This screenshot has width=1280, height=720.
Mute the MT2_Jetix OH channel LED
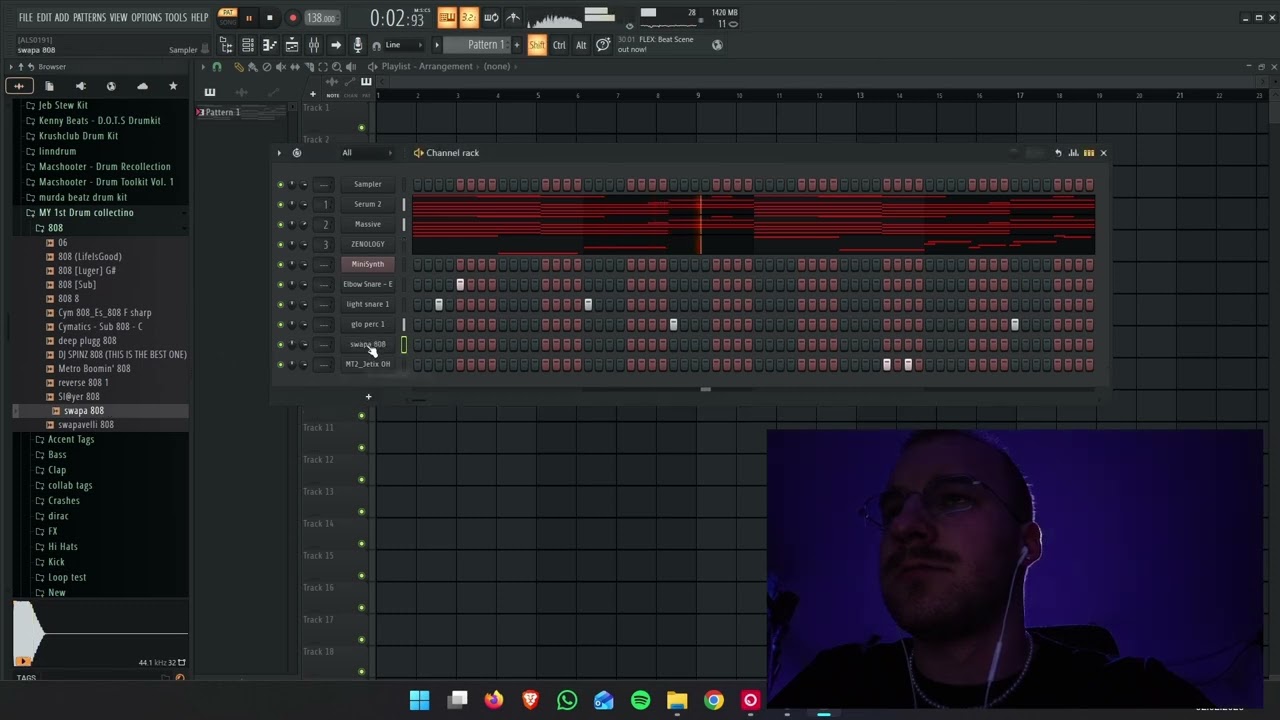[280, 364]
